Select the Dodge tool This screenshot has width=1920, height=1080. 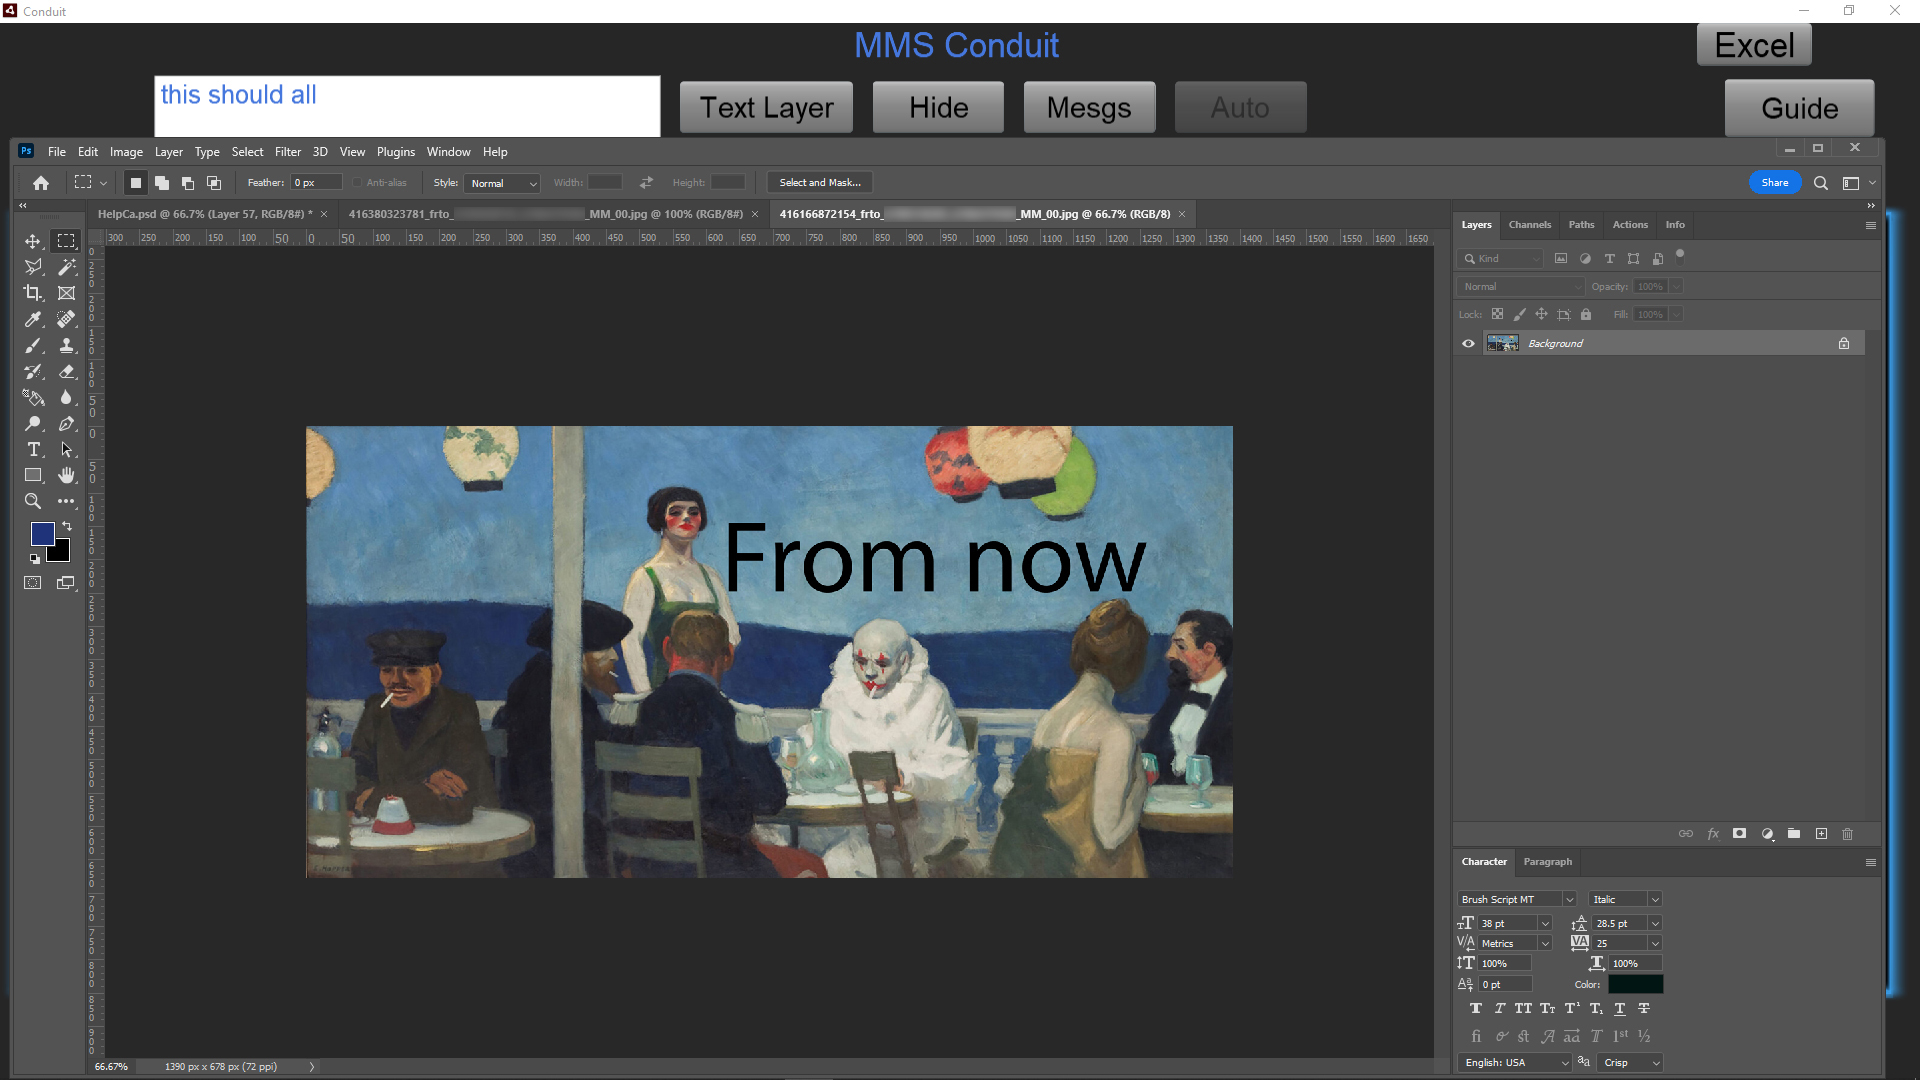click(x=33, y=423)
